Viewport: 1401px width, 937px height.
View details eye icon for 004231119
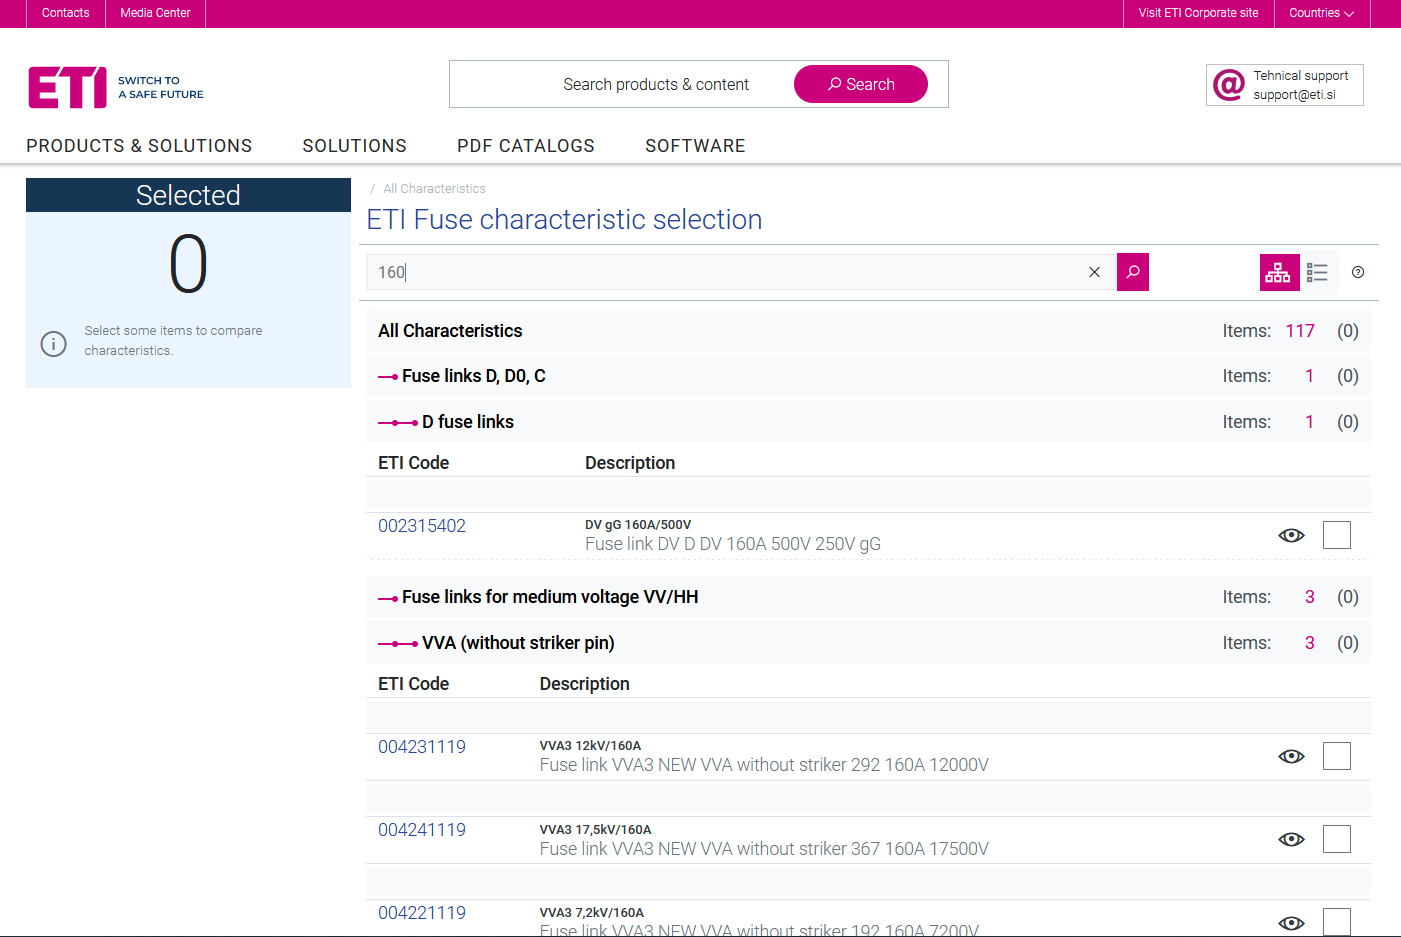[x=1291, y=756]
